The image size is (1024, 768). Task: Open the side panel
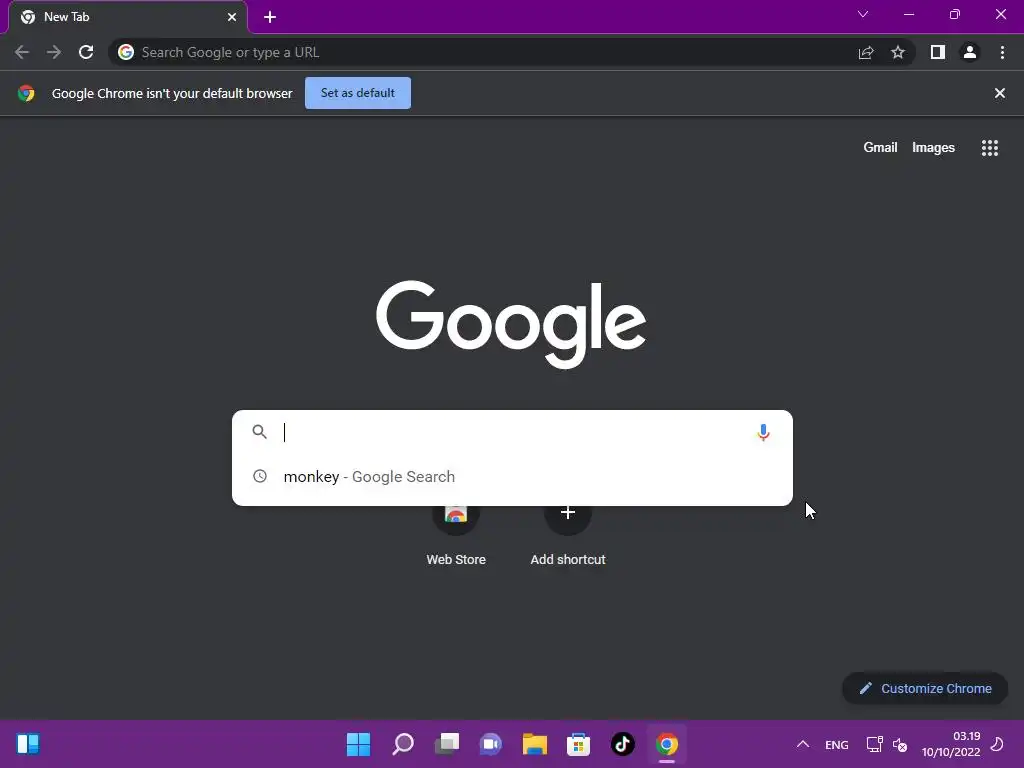[x=938, y=52]
